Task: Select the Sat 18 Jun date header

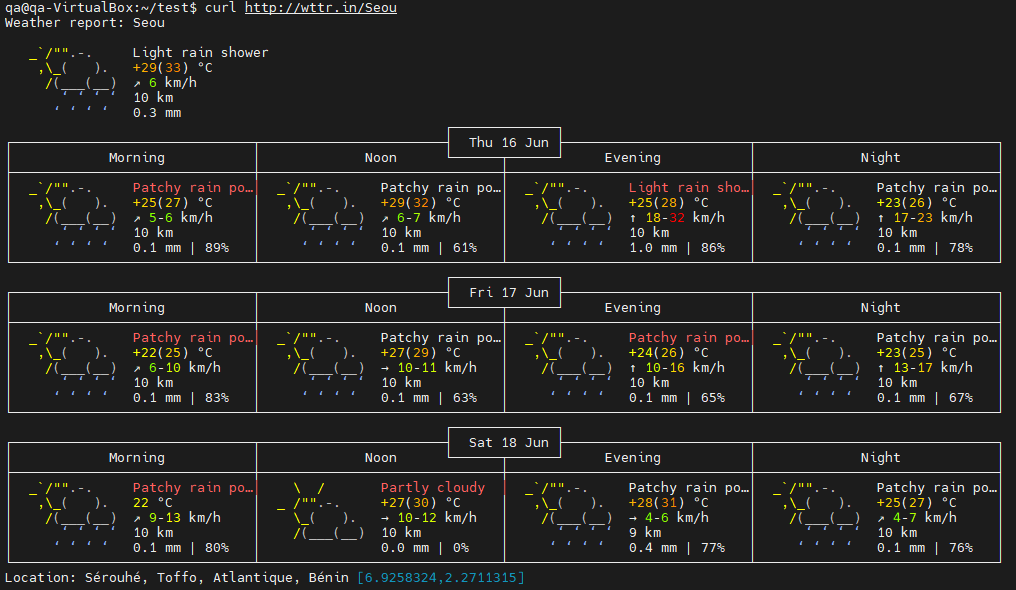Action: coord(509,442)
